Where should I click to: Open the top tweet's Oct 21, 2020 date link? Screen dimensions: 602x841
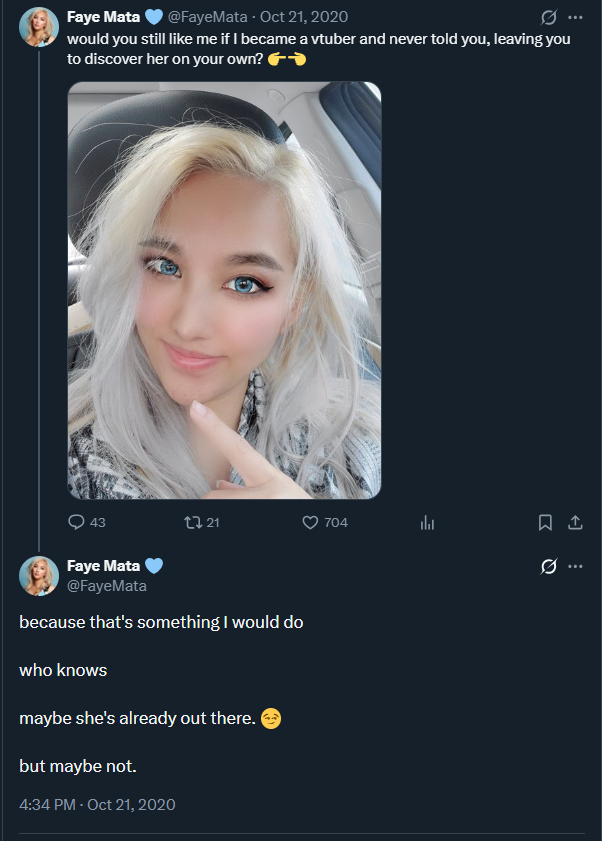pyautogui.click(x=304, y=16)
